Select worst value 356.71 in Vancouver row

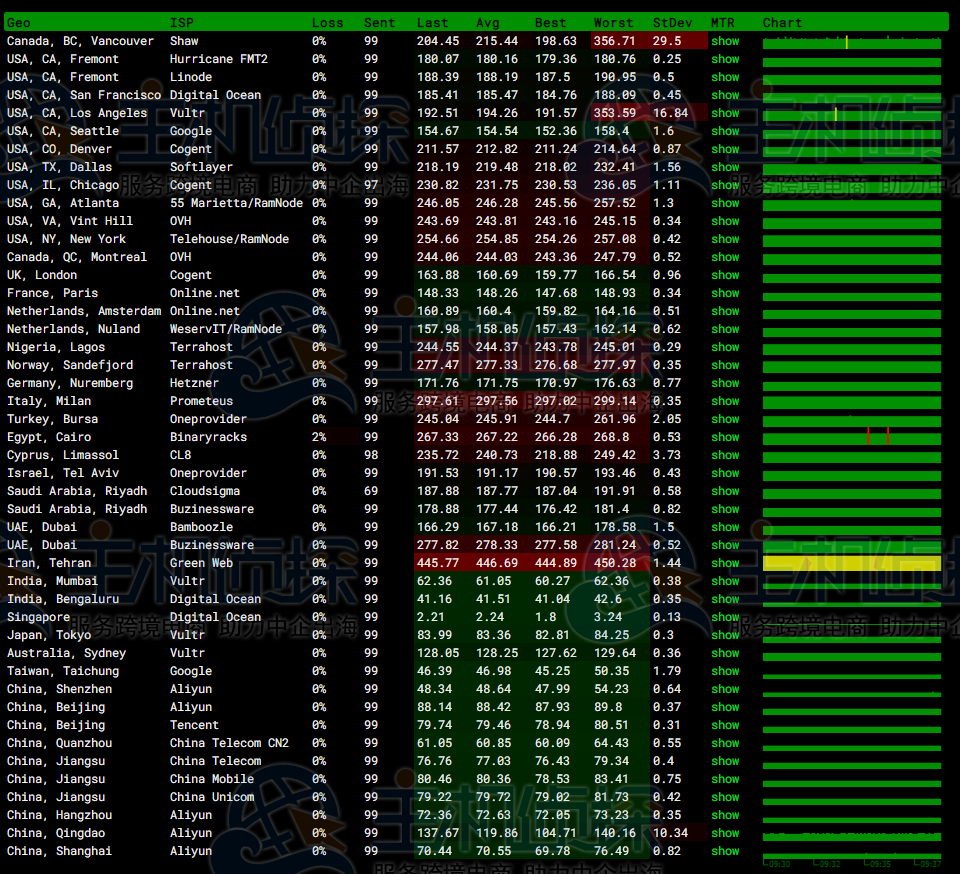pos(615,41)
